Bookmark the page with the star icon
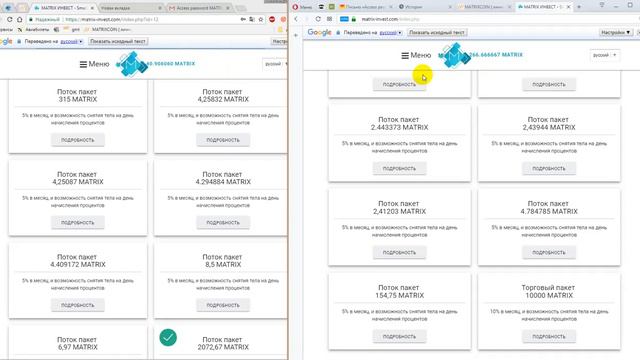Screen dimensions: 640x360 click(261, 19)
